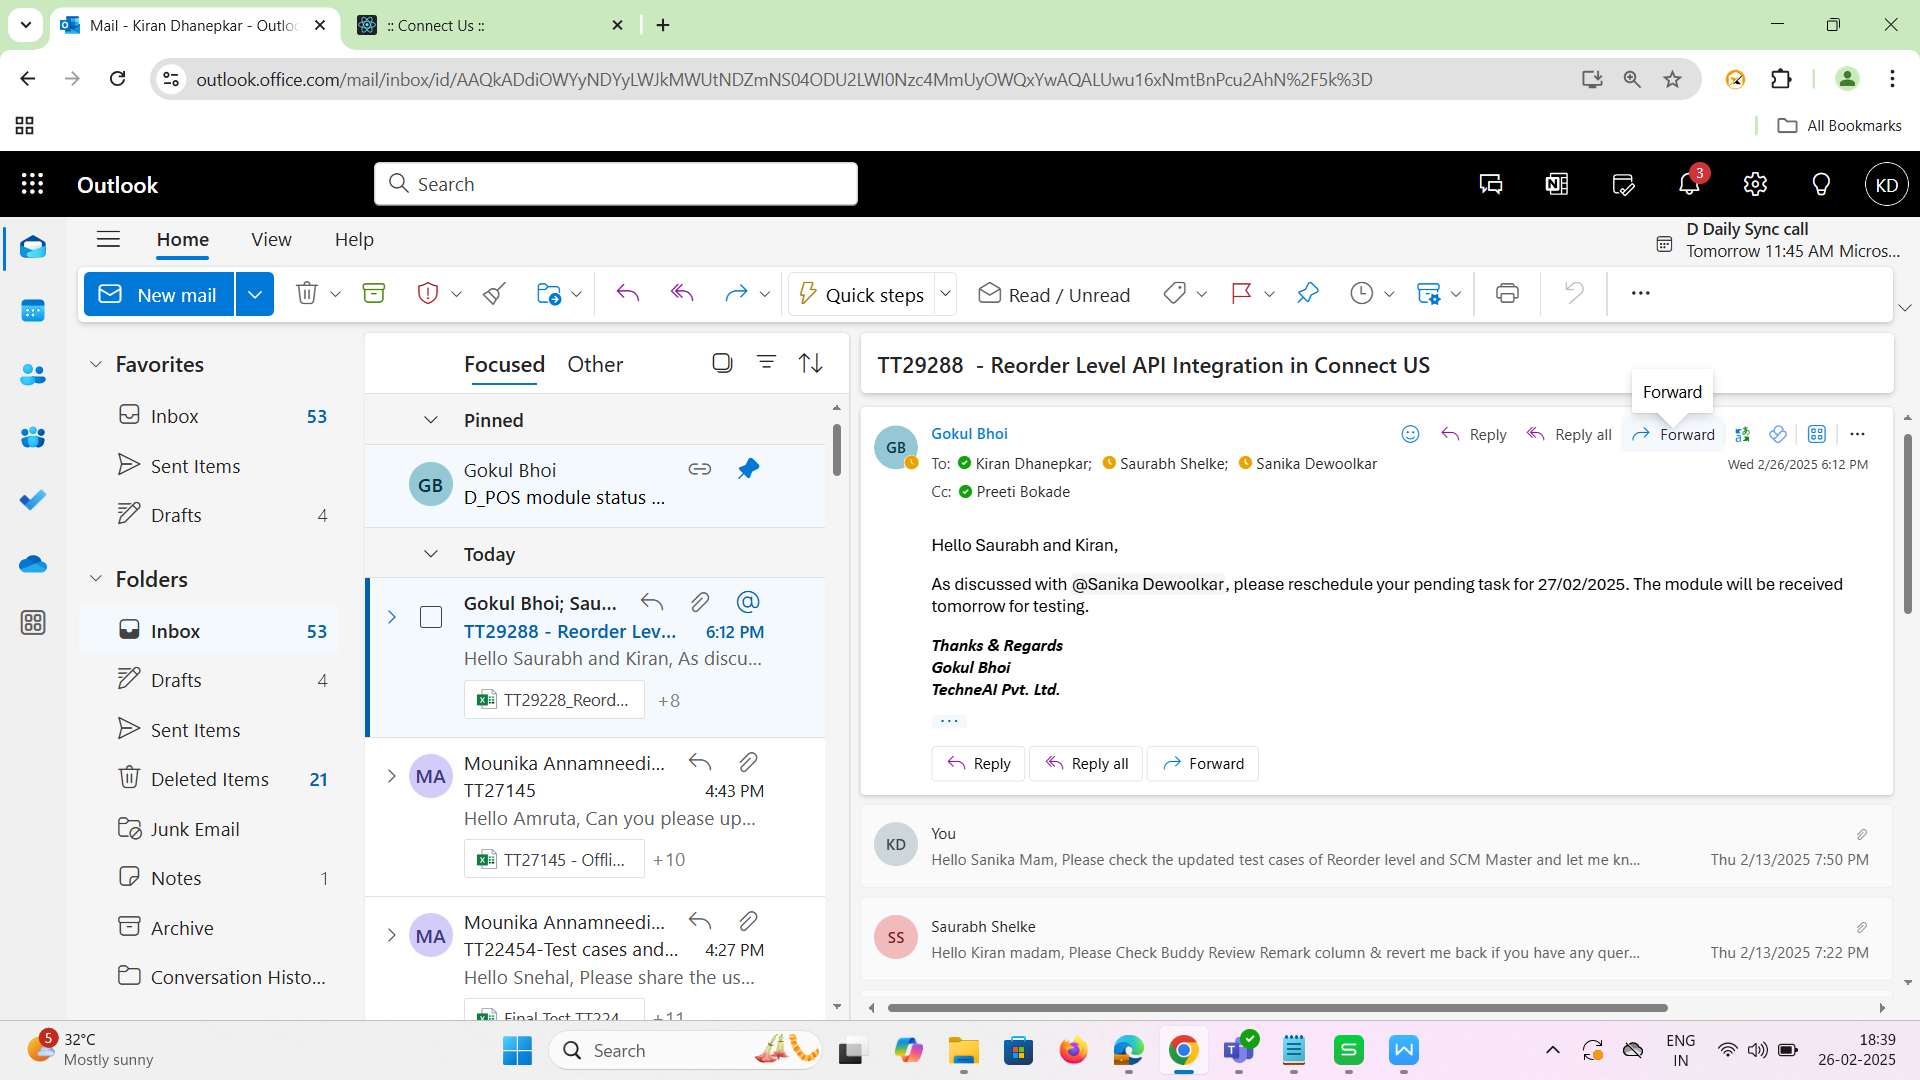Click the Outlook search box
The height and width of the screenshot is (1080, 1920).
tap(616, 184)
